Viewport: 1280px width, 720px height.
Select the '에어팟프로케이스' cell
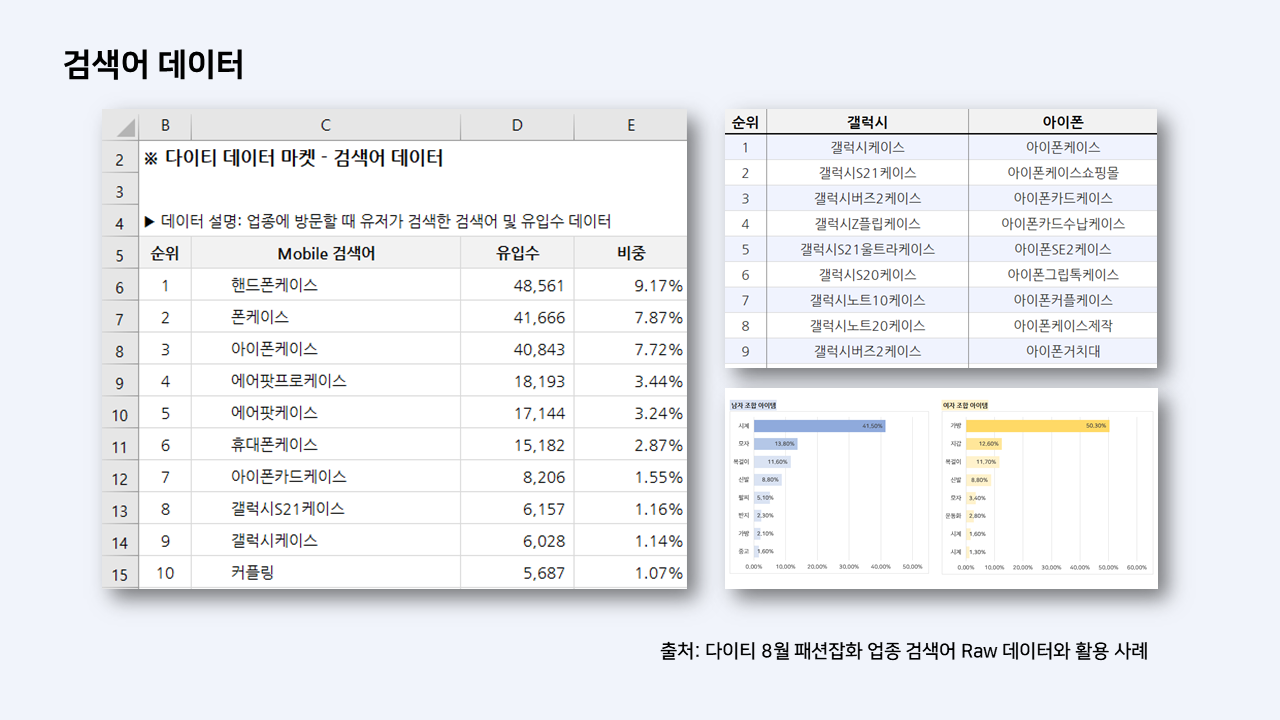coord(326,381)
